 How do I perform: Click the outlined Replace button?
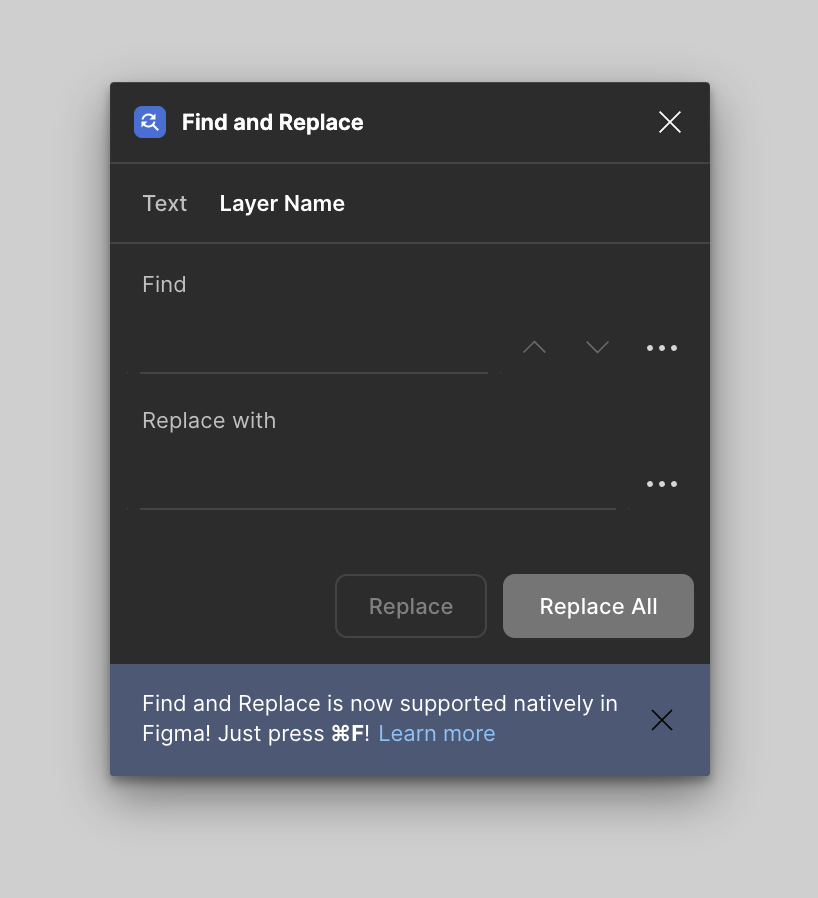tap(411, 606)
